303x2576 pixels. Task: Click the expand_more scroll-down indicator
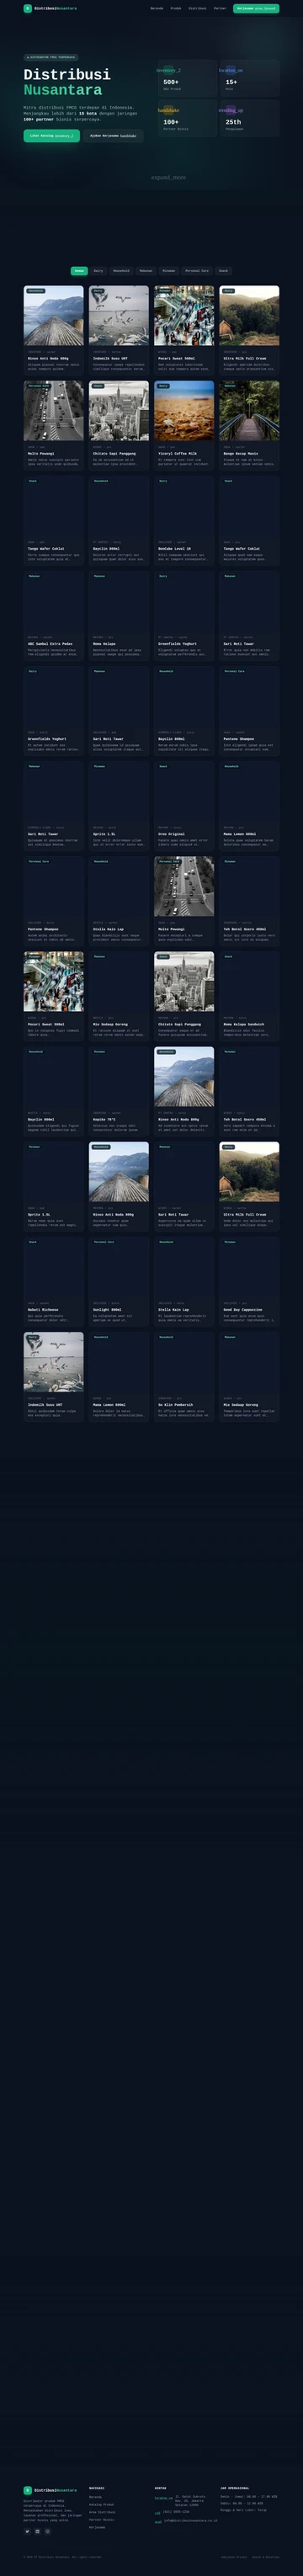(168, 177)
